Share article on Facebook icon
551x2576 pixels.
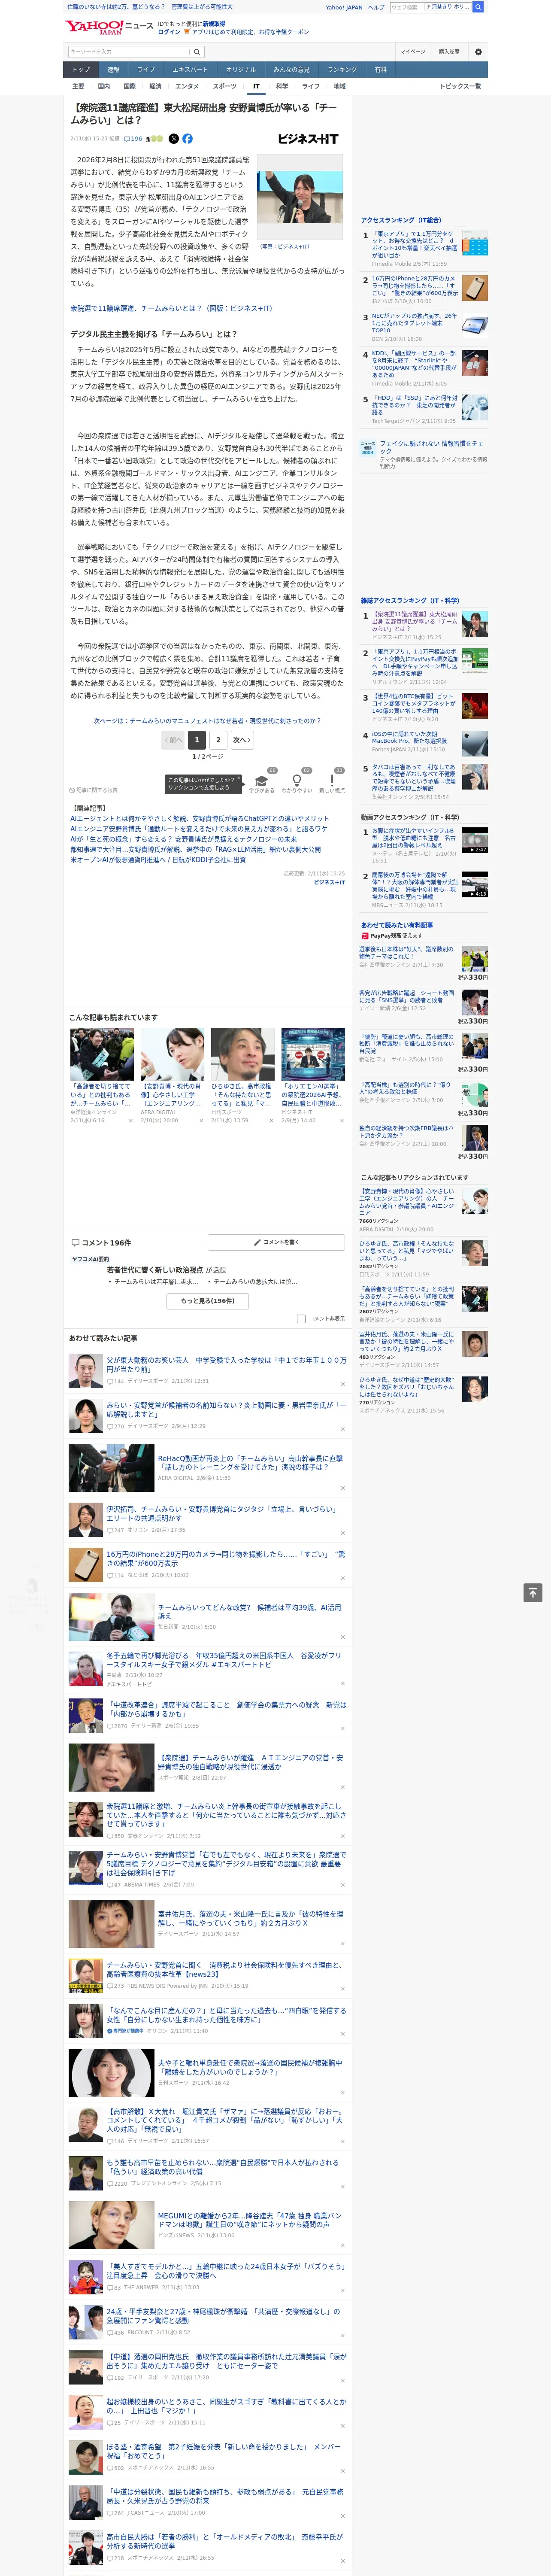click(x=187, y=139)
